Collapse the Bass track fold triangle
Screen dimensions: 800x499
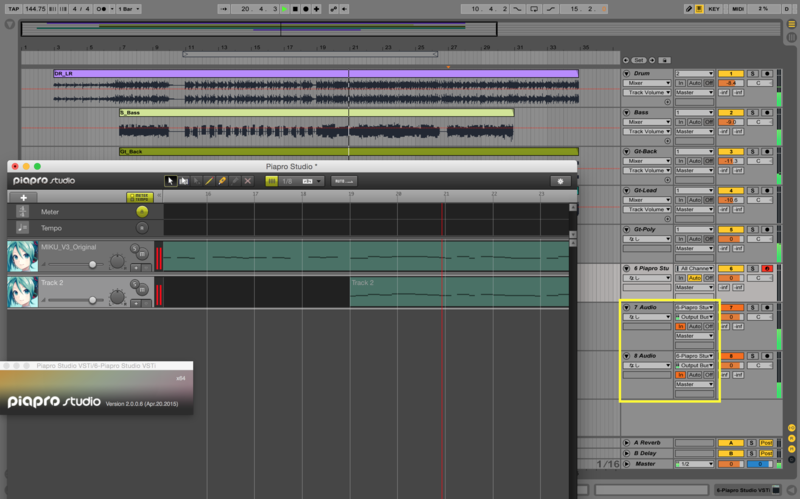click(x=627, y=112)
